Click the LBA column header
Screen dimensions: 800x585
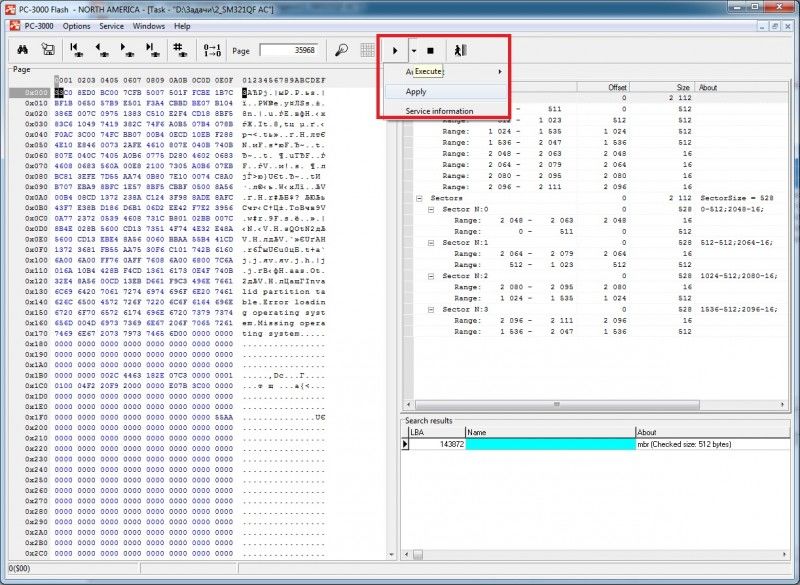[437, 432]
